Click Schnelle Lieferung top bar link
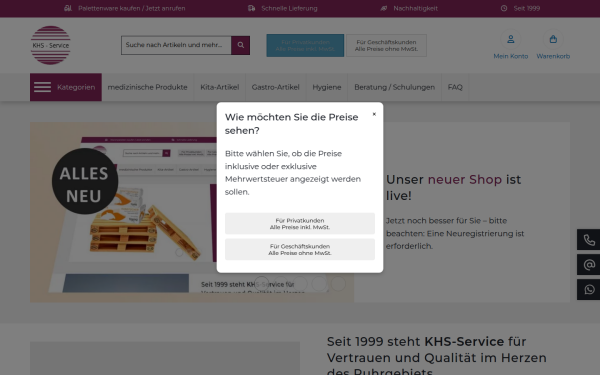Viewport: 600px width, 375px height. coord(289,8)
